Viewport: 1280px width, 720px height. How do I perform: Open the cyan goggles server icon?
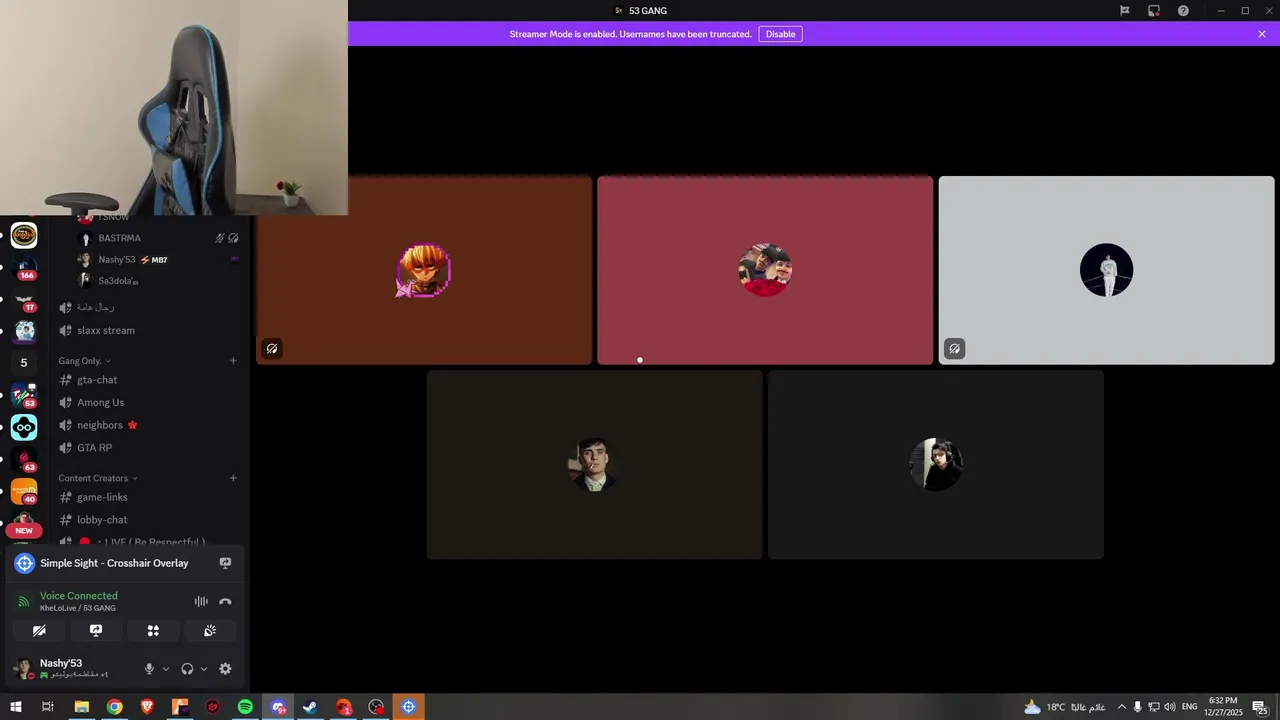tap(24, 428)
